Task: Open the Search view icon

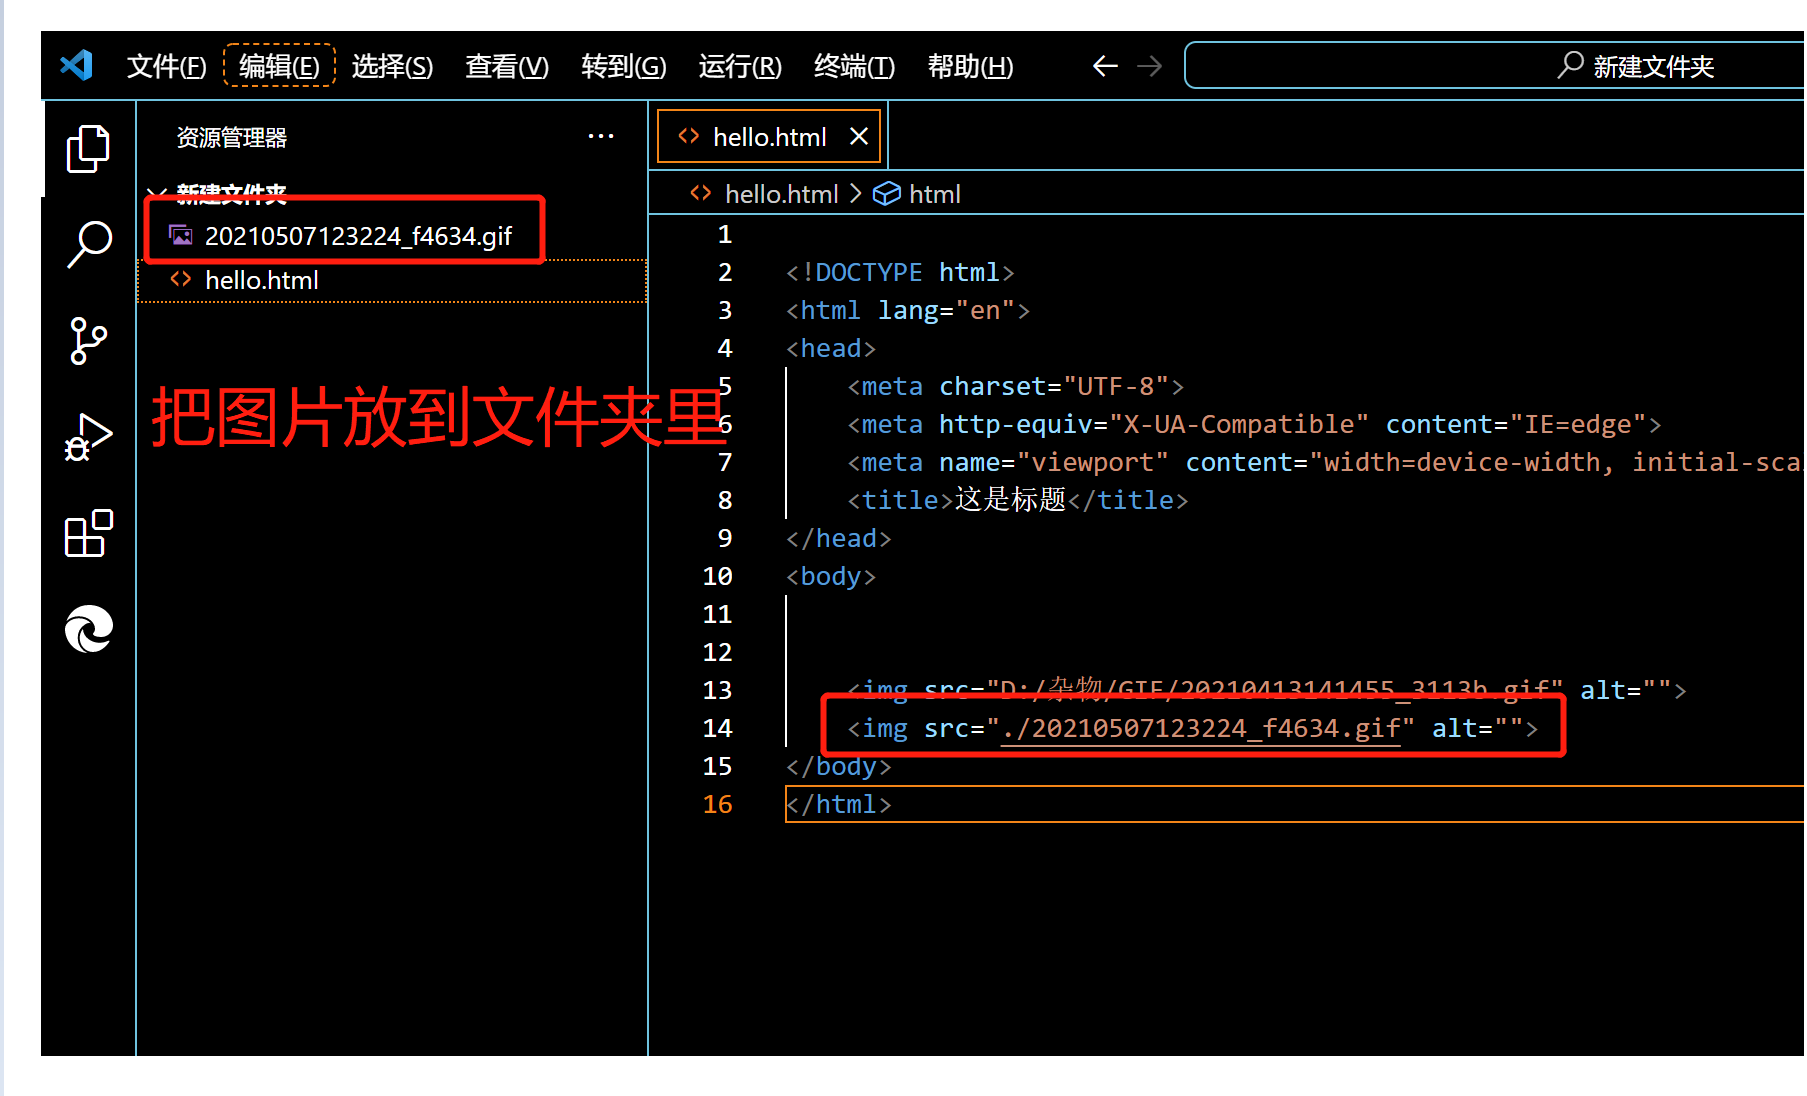Action: [x=88, y=244]
